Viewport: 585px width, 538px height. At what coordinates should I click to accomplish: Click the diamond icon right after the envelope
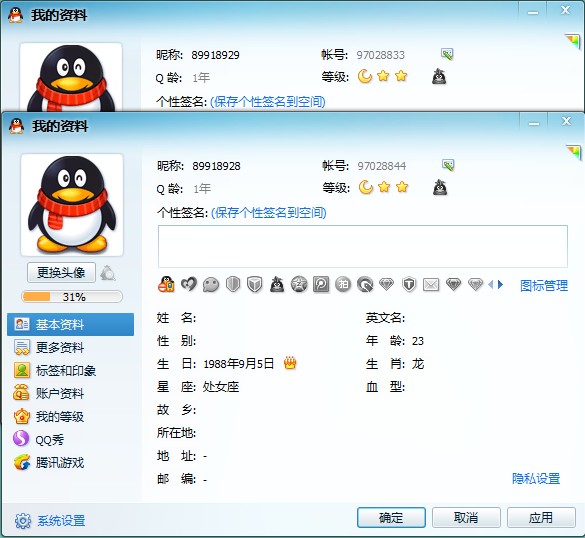tap(453, 285)
